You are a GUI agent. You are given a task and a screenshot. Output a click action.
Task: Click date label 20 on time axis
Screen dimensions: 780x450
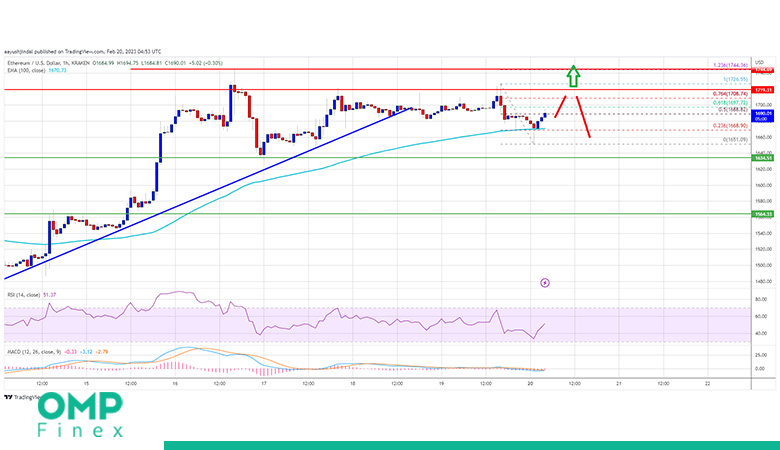tap(530, 384)
